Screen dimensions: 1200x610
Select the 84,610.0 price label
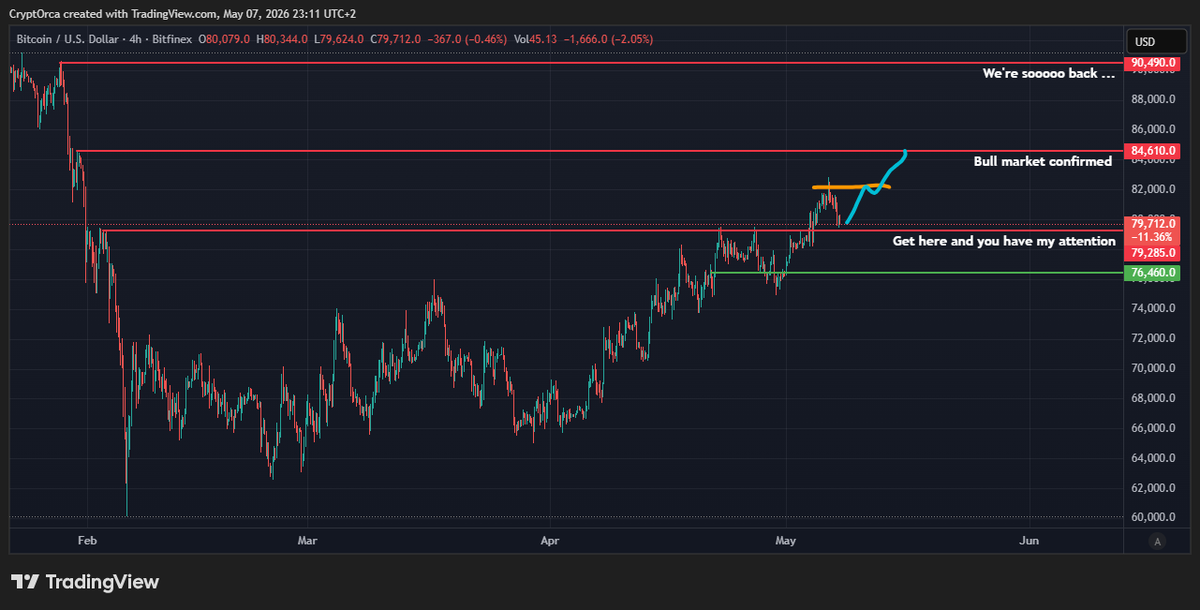[x=1152, y=151]
